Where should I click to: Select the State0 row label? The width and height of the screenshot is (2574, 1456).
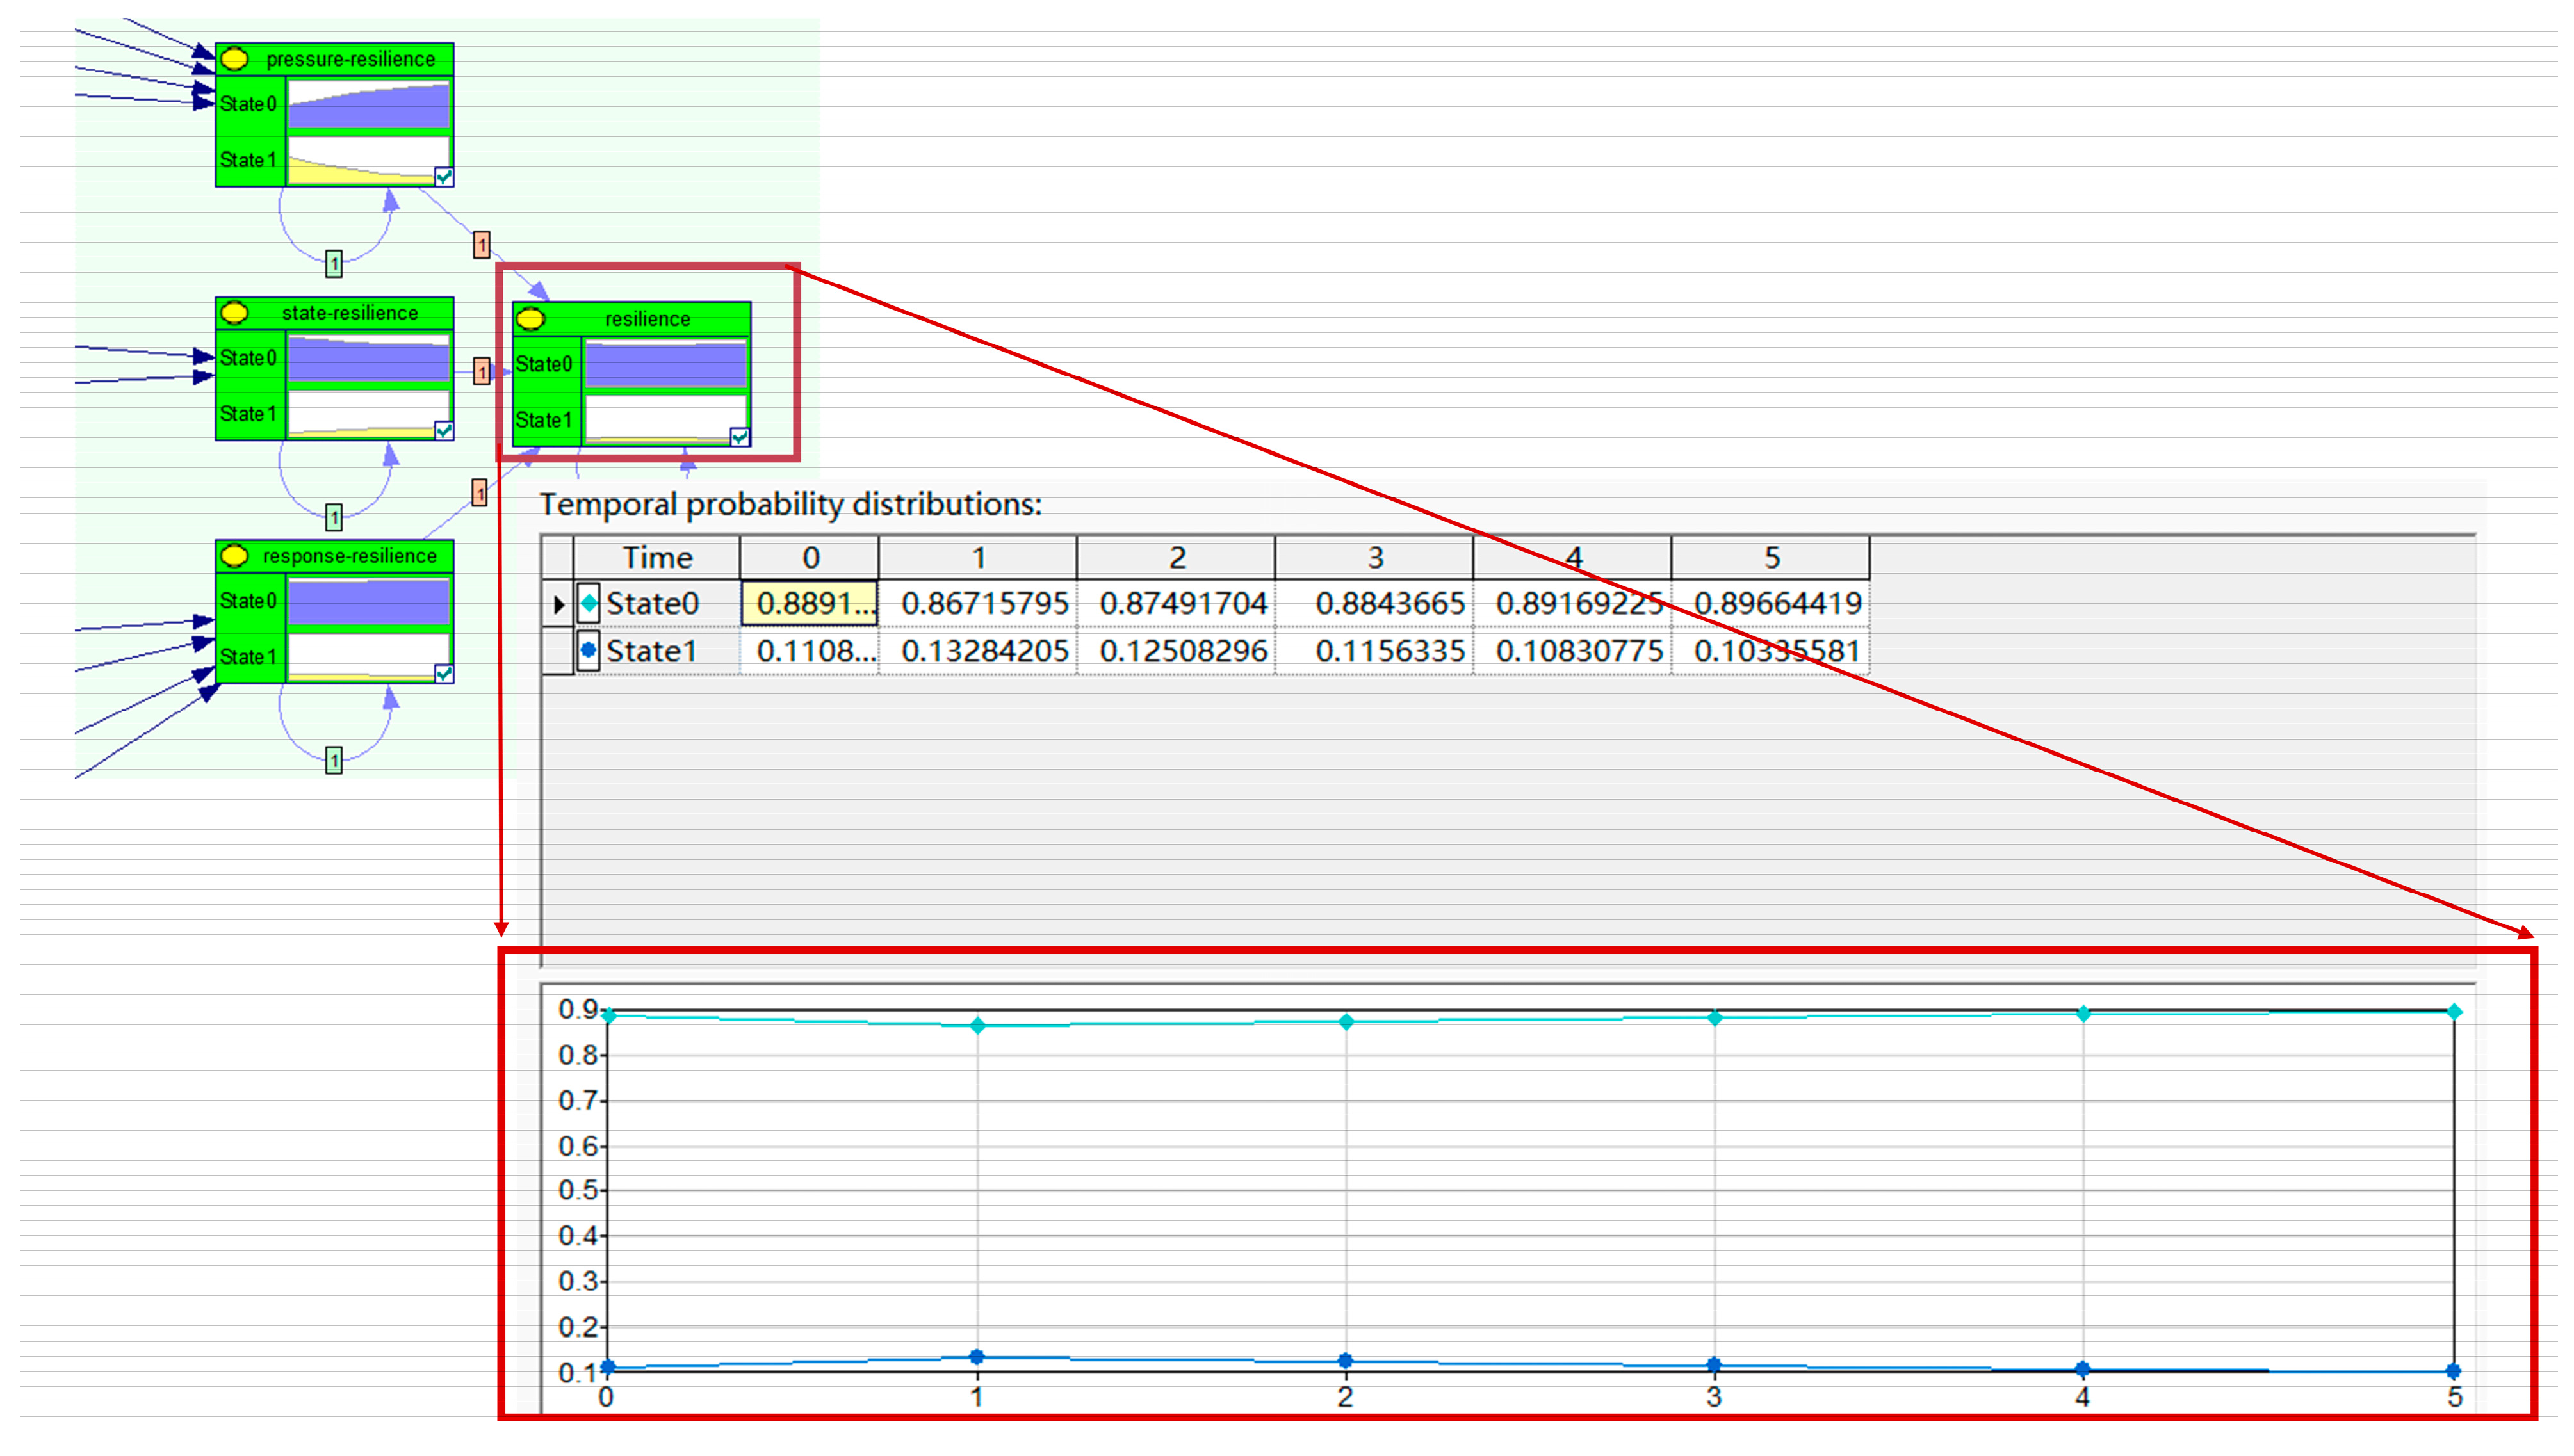pos(652,604)
